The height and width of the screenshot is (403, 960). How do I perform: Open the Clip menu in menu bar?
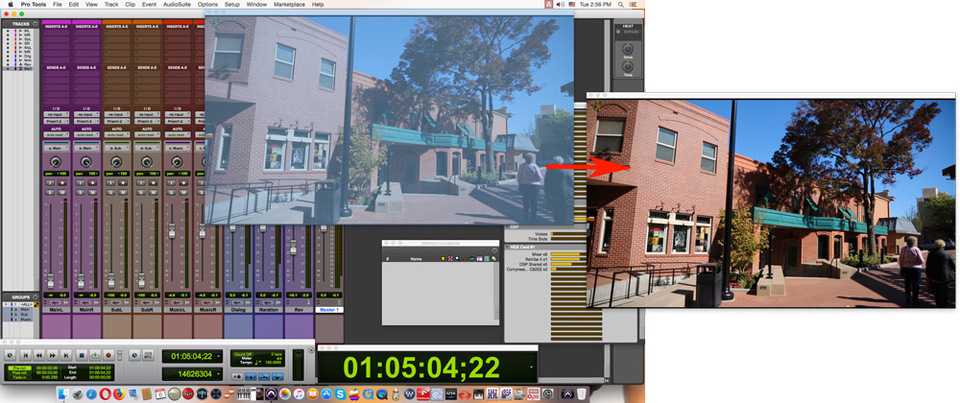coord(130,4)
